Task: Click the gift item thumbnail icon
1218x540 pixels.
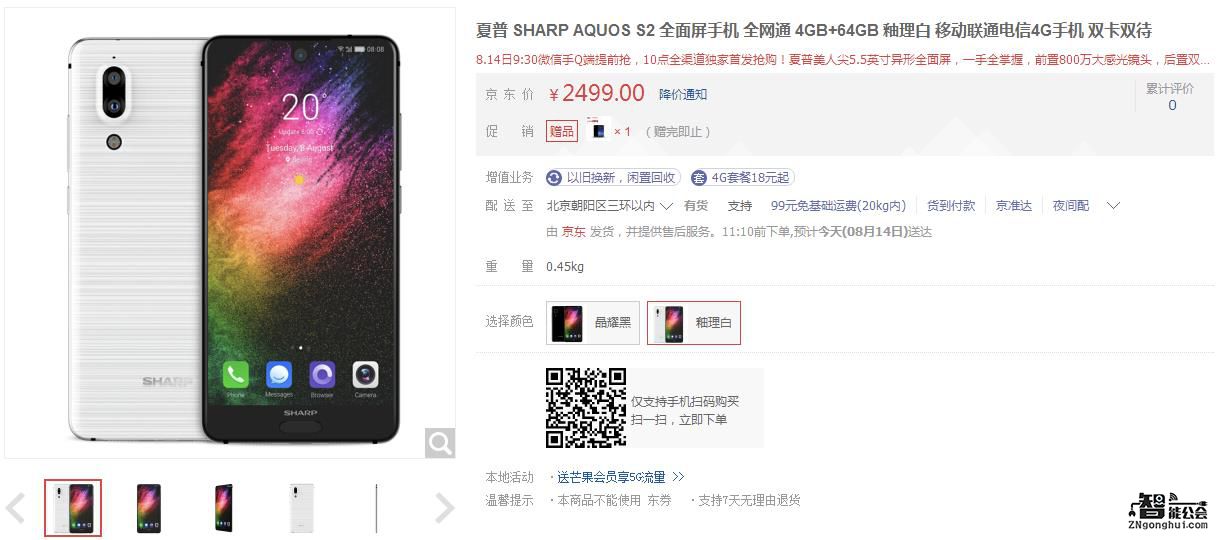Action: click(598, 131)
